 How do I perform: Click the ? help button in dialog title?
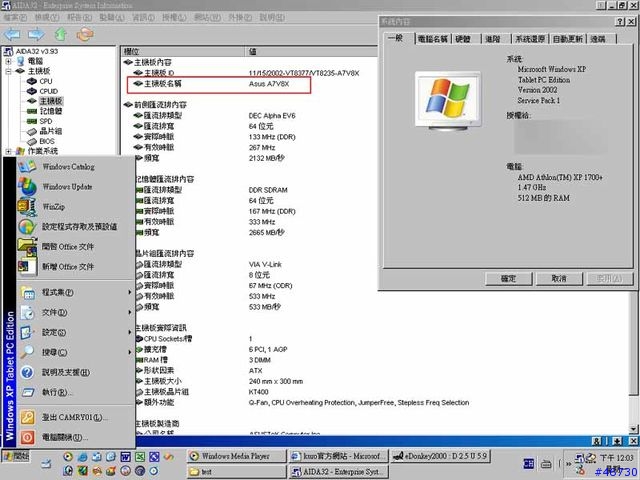click(620, 22)
